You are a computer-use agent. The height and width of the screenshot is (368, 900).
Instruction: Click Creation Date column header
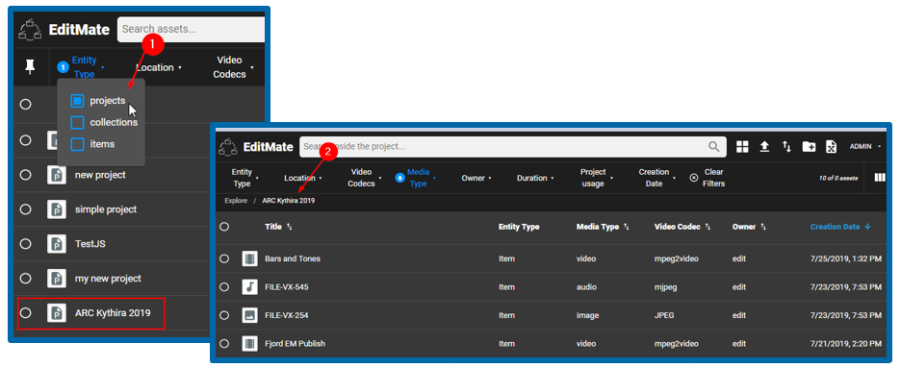(x=835, y=227)
